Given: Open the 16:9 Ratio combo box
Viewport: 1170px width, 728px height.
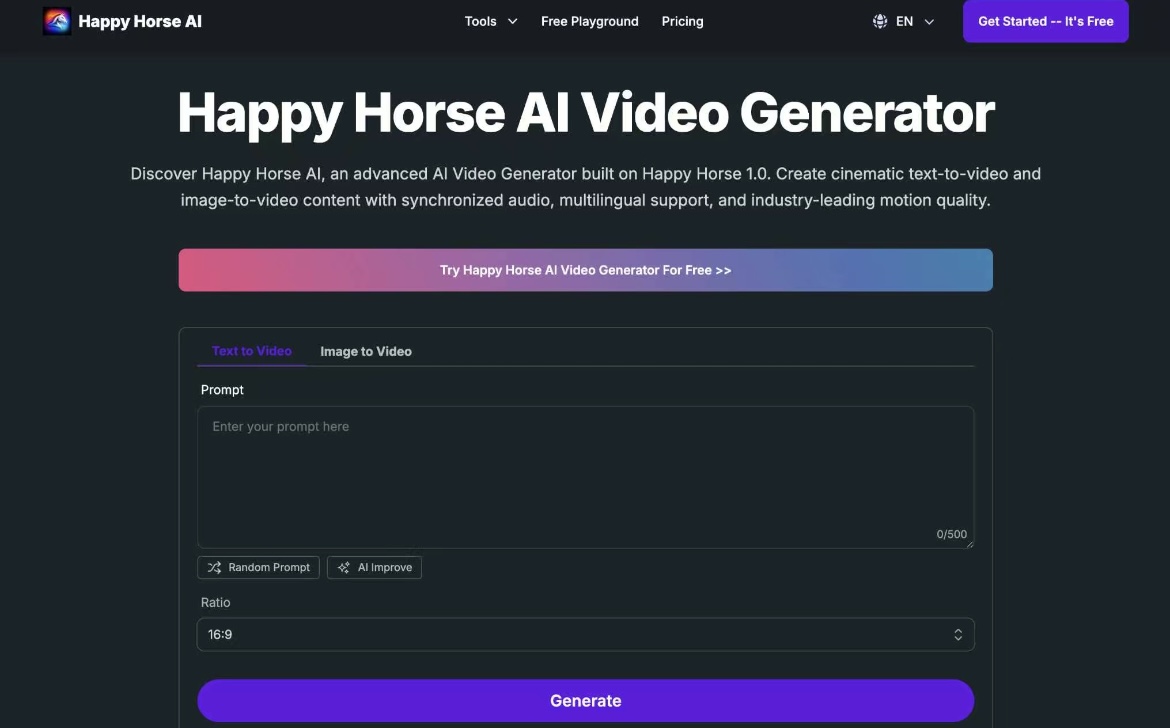Looking at the screenshot, I should [586, 635].
